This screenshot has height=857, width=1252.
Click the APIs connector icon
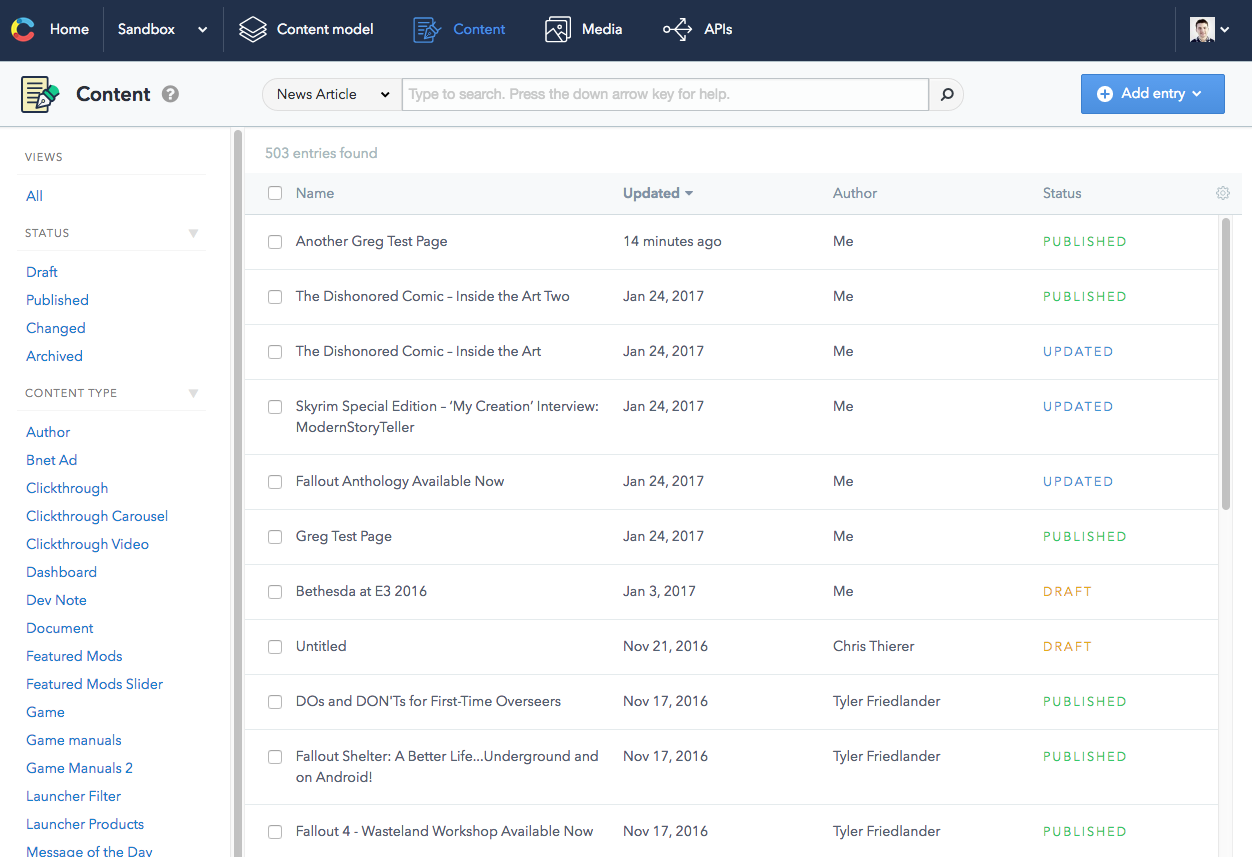677,29
